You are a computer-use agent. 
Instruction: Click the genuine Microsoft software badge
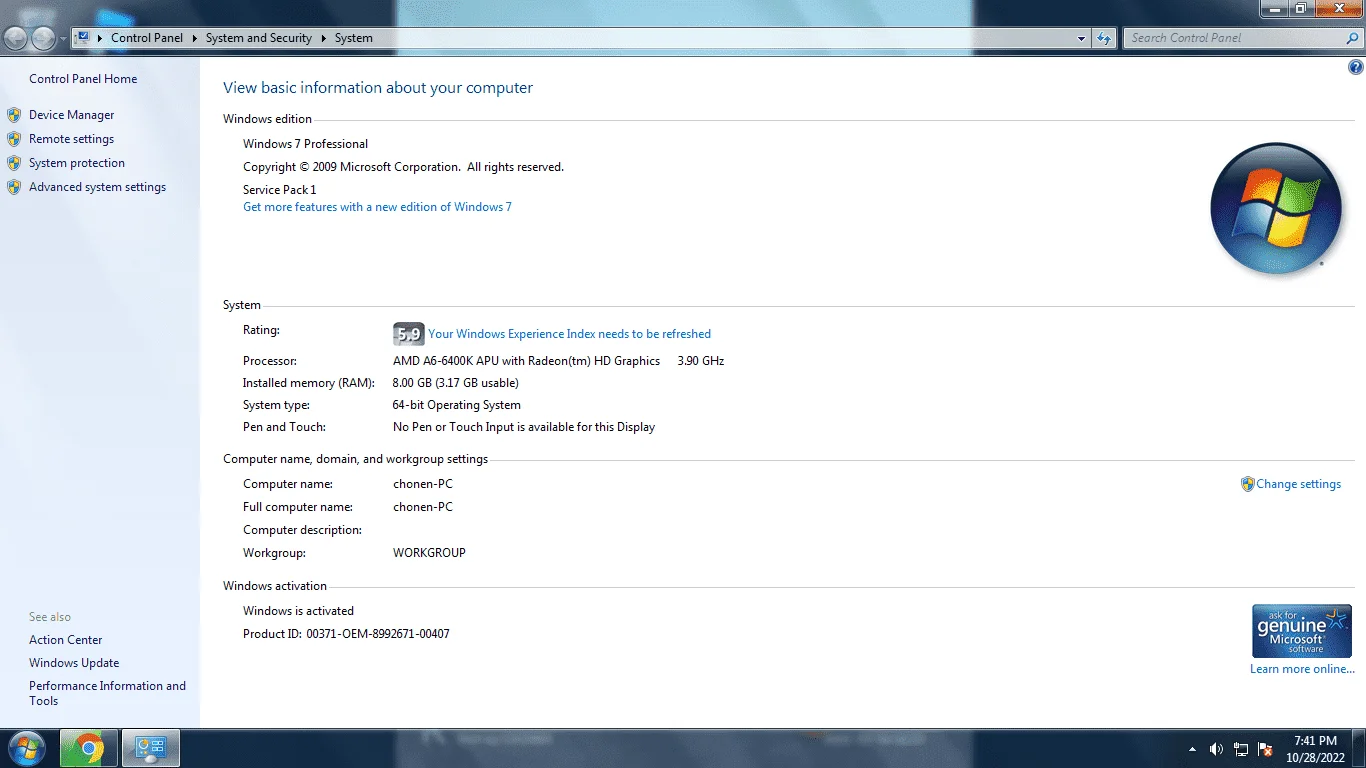1301,630
